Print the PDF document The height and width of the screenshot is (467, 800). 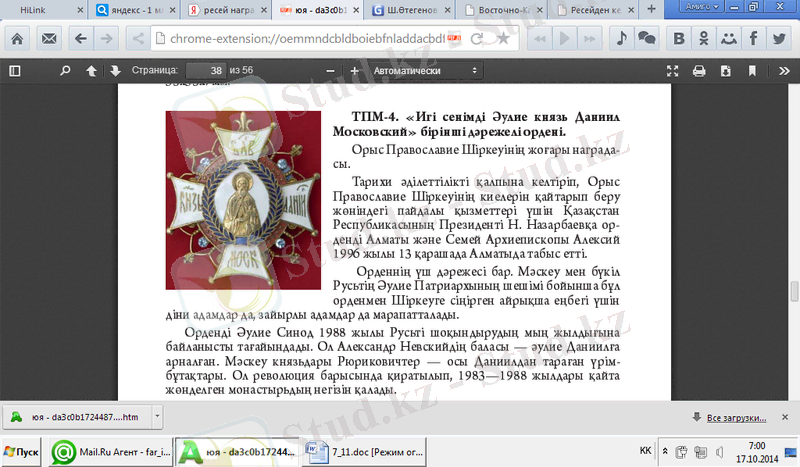(699, 71)
